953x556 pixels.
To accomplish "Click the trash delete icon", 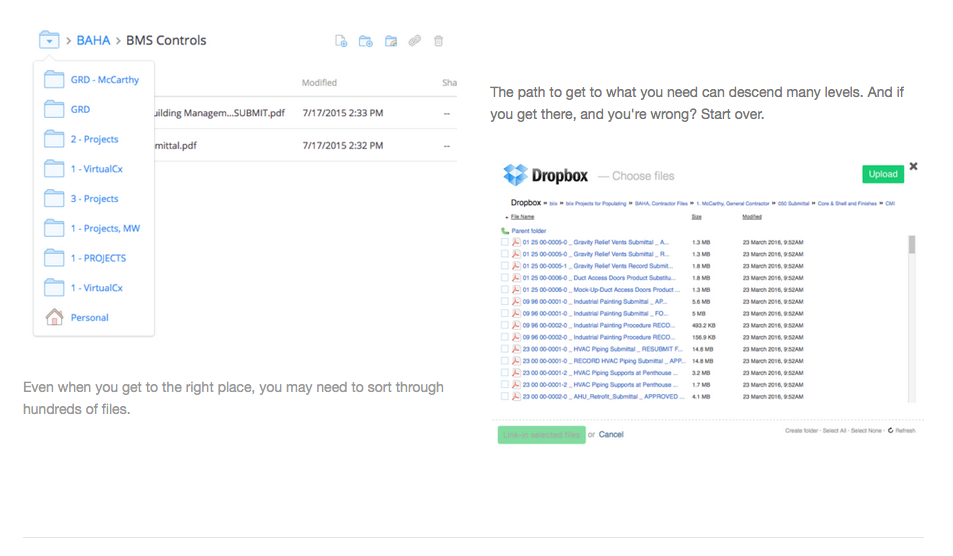I will tap(438, 41).
